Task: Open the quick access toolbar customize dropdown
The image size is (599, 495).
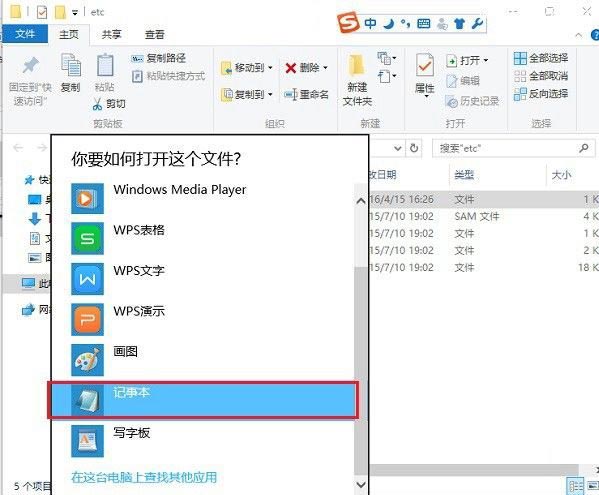Action: (x=75, y=13)
